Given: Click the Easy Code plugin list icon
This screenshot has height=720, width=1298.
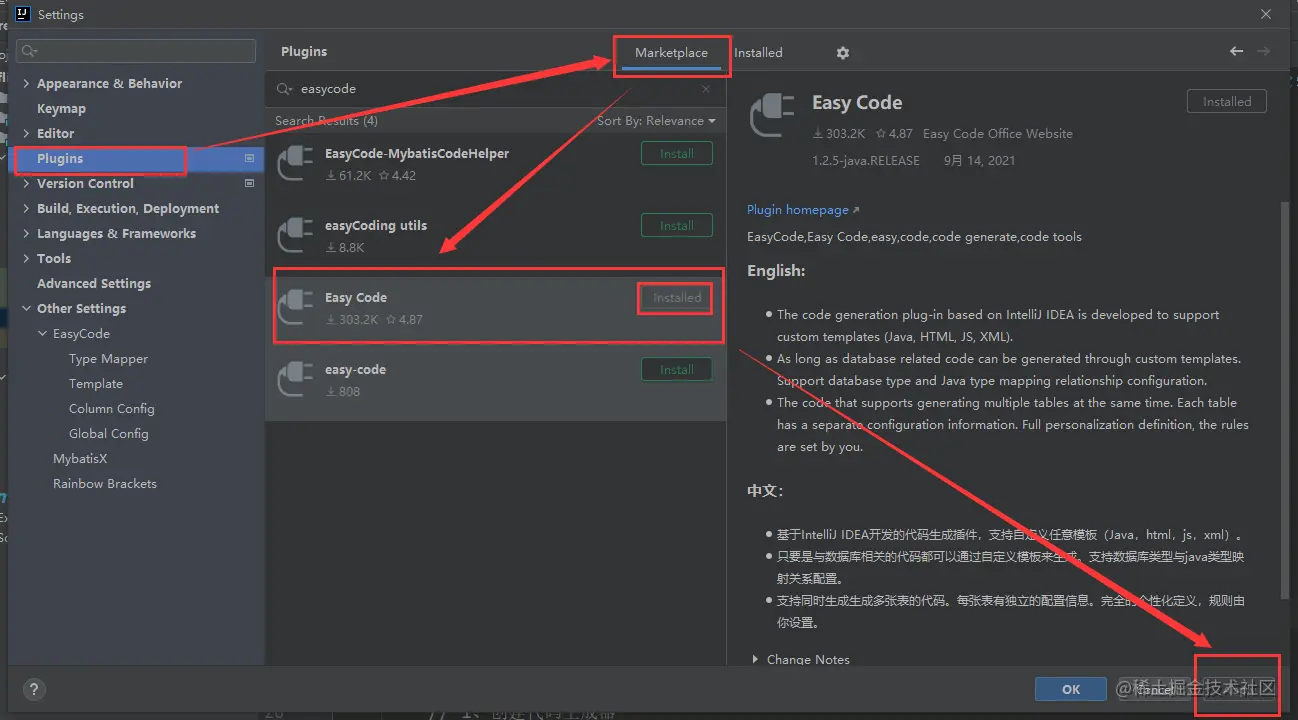Looking at the screenshot, I should tap(295, 308).
